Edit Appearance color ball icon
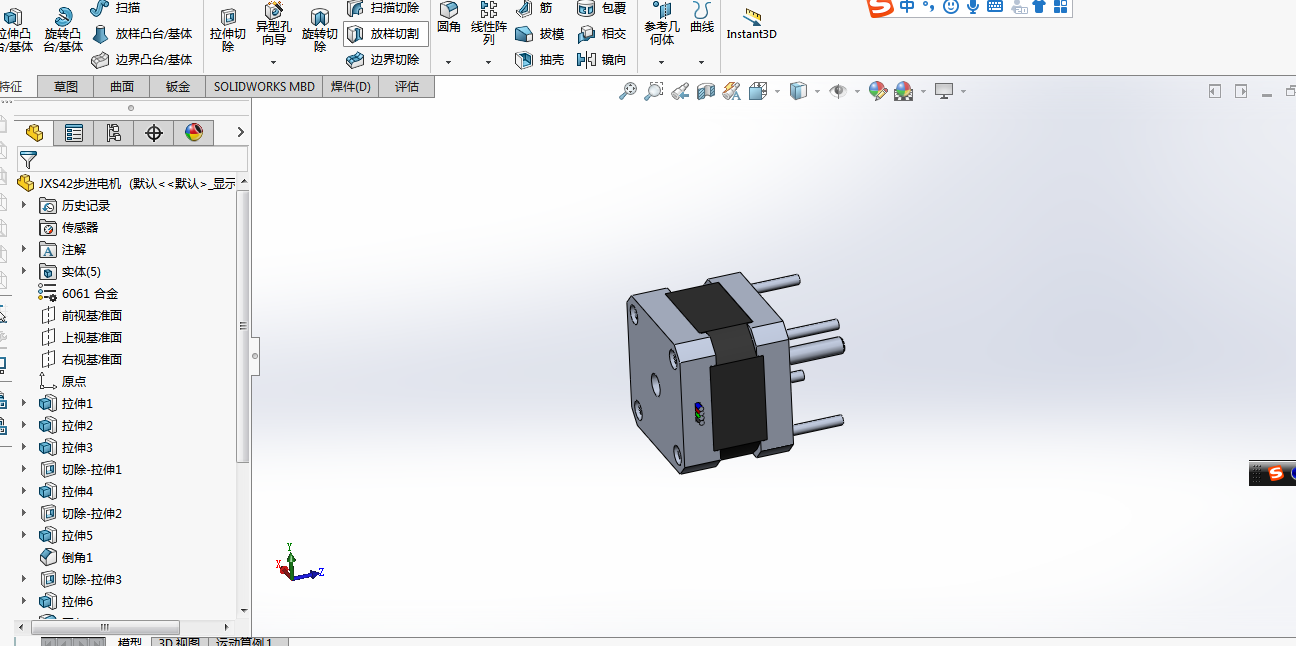 coord(878,91)
